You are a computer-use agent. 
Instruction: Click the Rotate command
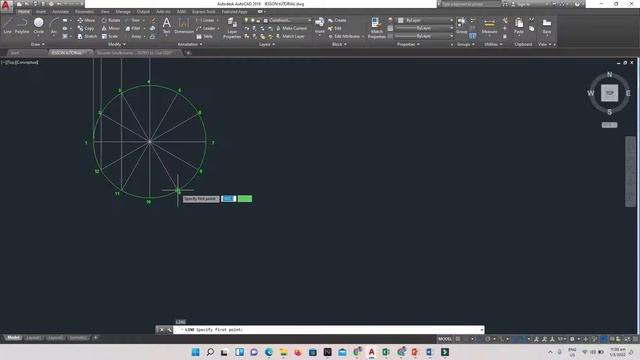coord(111,20)
